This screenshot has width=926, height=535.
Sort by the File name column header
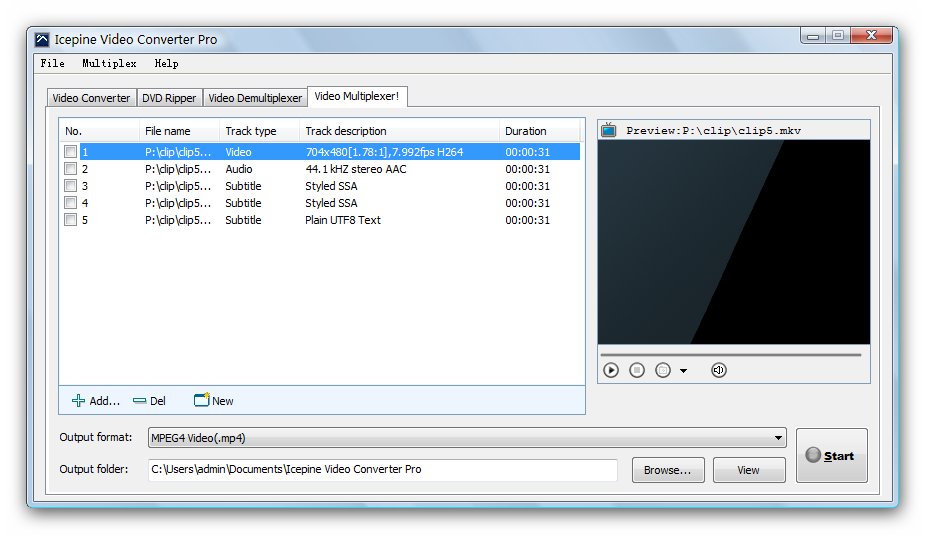[x=180, y=131]
